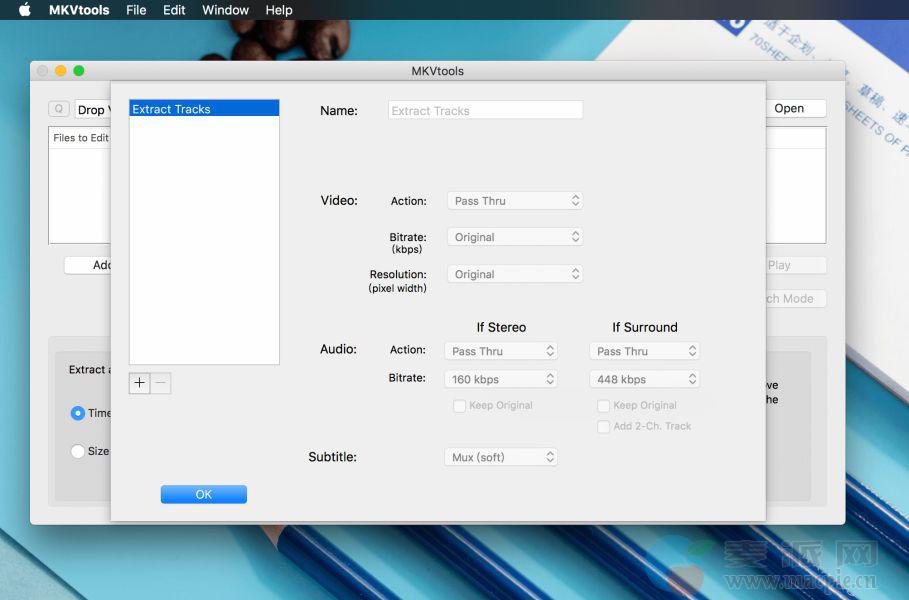Change the stereo 160 kbps bitrate dropdown
Screen dimensions: 909x600
[501, 379]
